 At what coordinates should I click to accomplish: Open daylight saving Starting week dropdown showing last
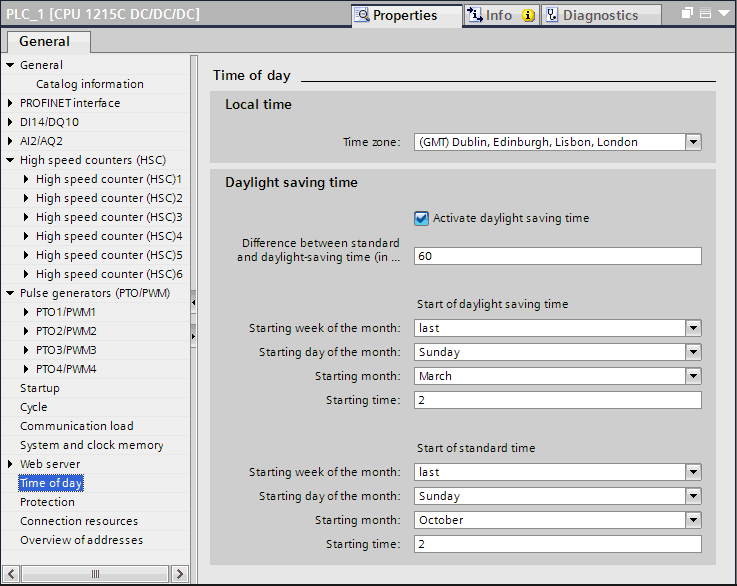click(x=693, y=328)
